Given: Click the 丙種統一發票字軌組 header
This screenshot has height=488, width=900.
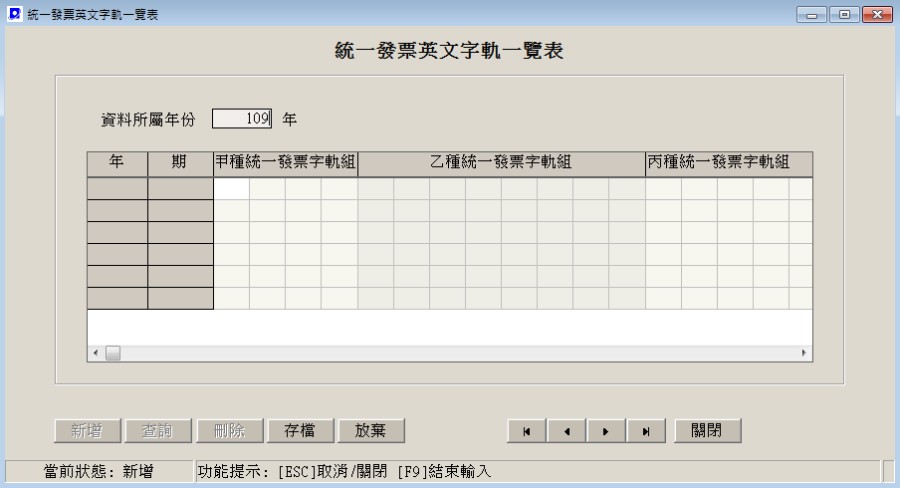Looking at the screenshot, I should (729, 164).
